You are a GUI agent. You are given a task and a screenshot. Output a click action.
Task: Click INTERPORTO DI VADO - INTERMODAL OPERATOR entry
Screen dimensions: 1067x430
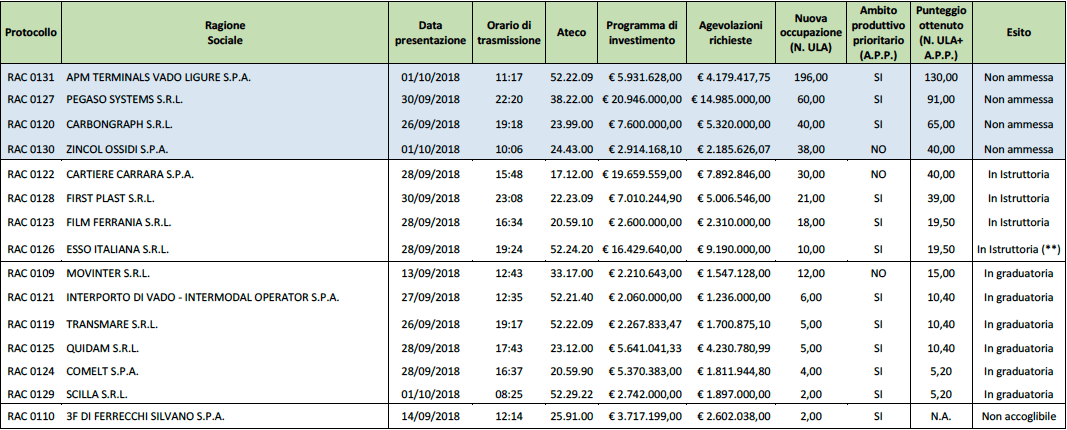click(203, 297)
